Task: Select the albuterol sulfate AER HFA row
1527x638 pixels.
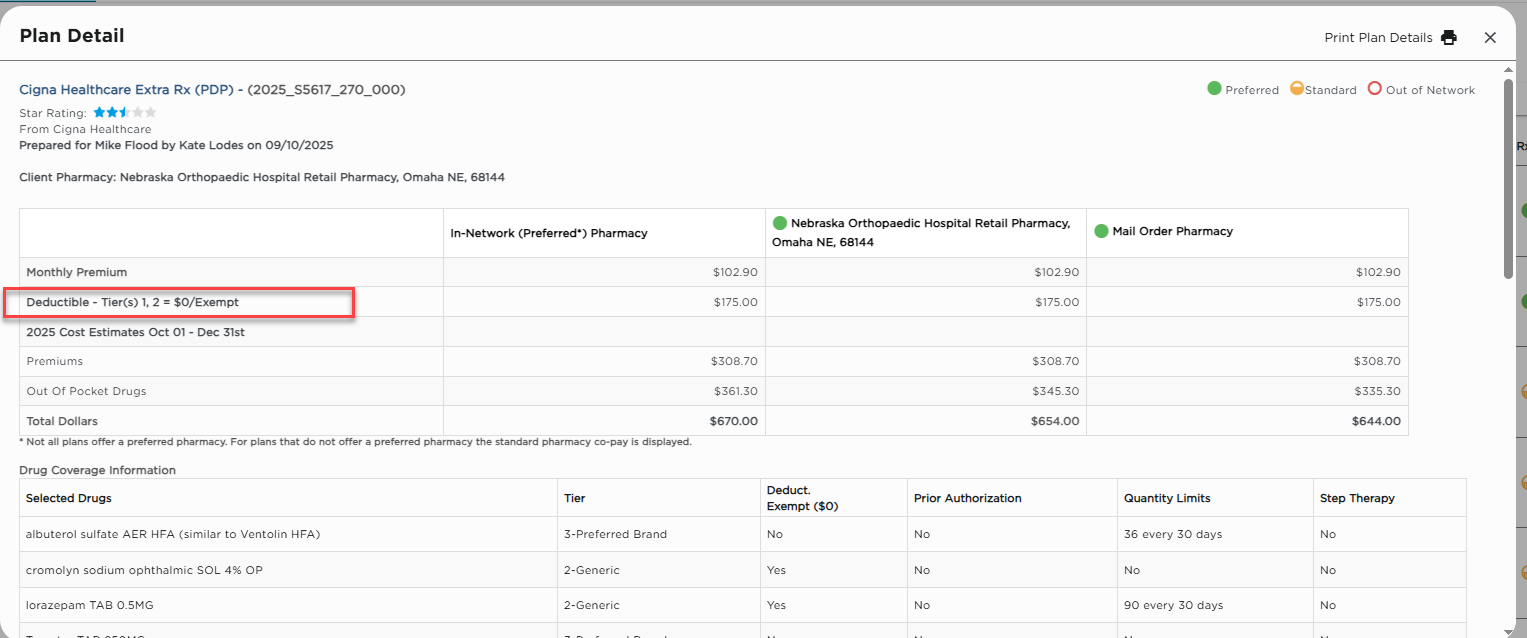Action: coord(173,534)
